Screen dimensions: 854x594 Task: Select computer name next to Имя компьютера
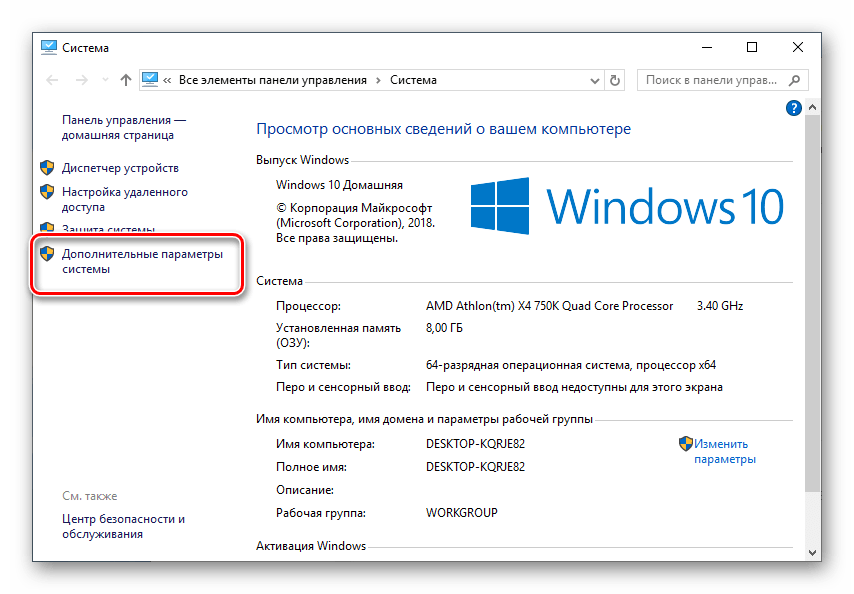pos(475,444)
